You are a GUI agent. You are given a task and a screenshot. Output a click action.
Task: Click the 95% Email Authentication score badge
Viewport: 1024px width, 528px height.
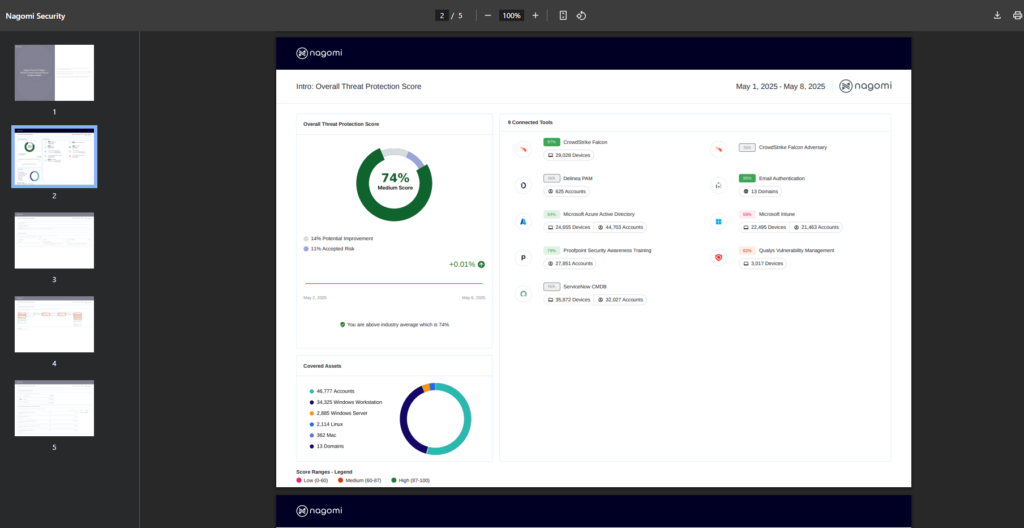[x=746, y=178]
